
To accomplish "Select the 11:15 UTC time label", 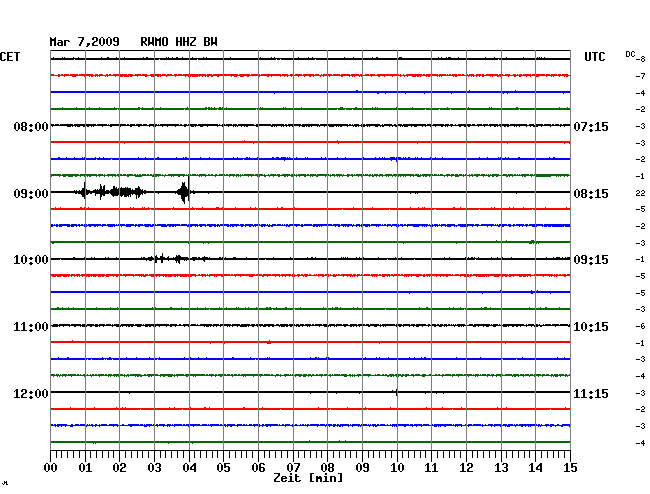I will 591,393.
